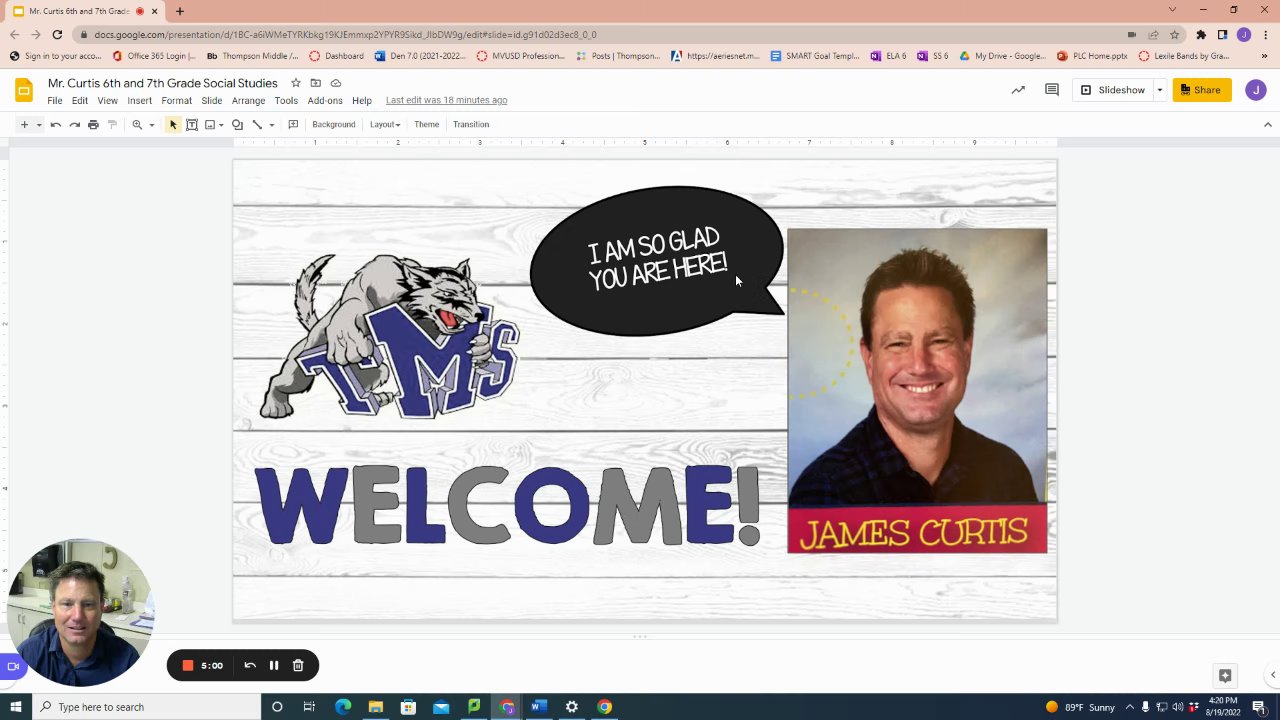Click the Transition button
The image size is (1280, 720).
pos(471,125)
